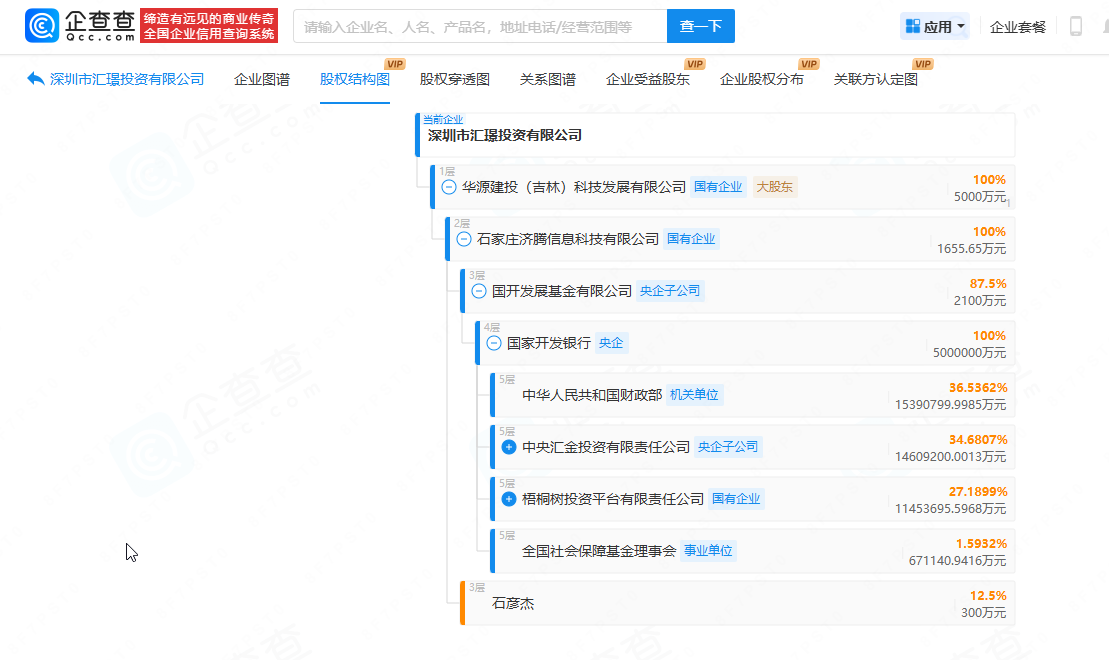The width and height of the screenshot is (1109, 660).
Task: Click VIP badge above 股权结构图 tab
Action: [395, 64]
